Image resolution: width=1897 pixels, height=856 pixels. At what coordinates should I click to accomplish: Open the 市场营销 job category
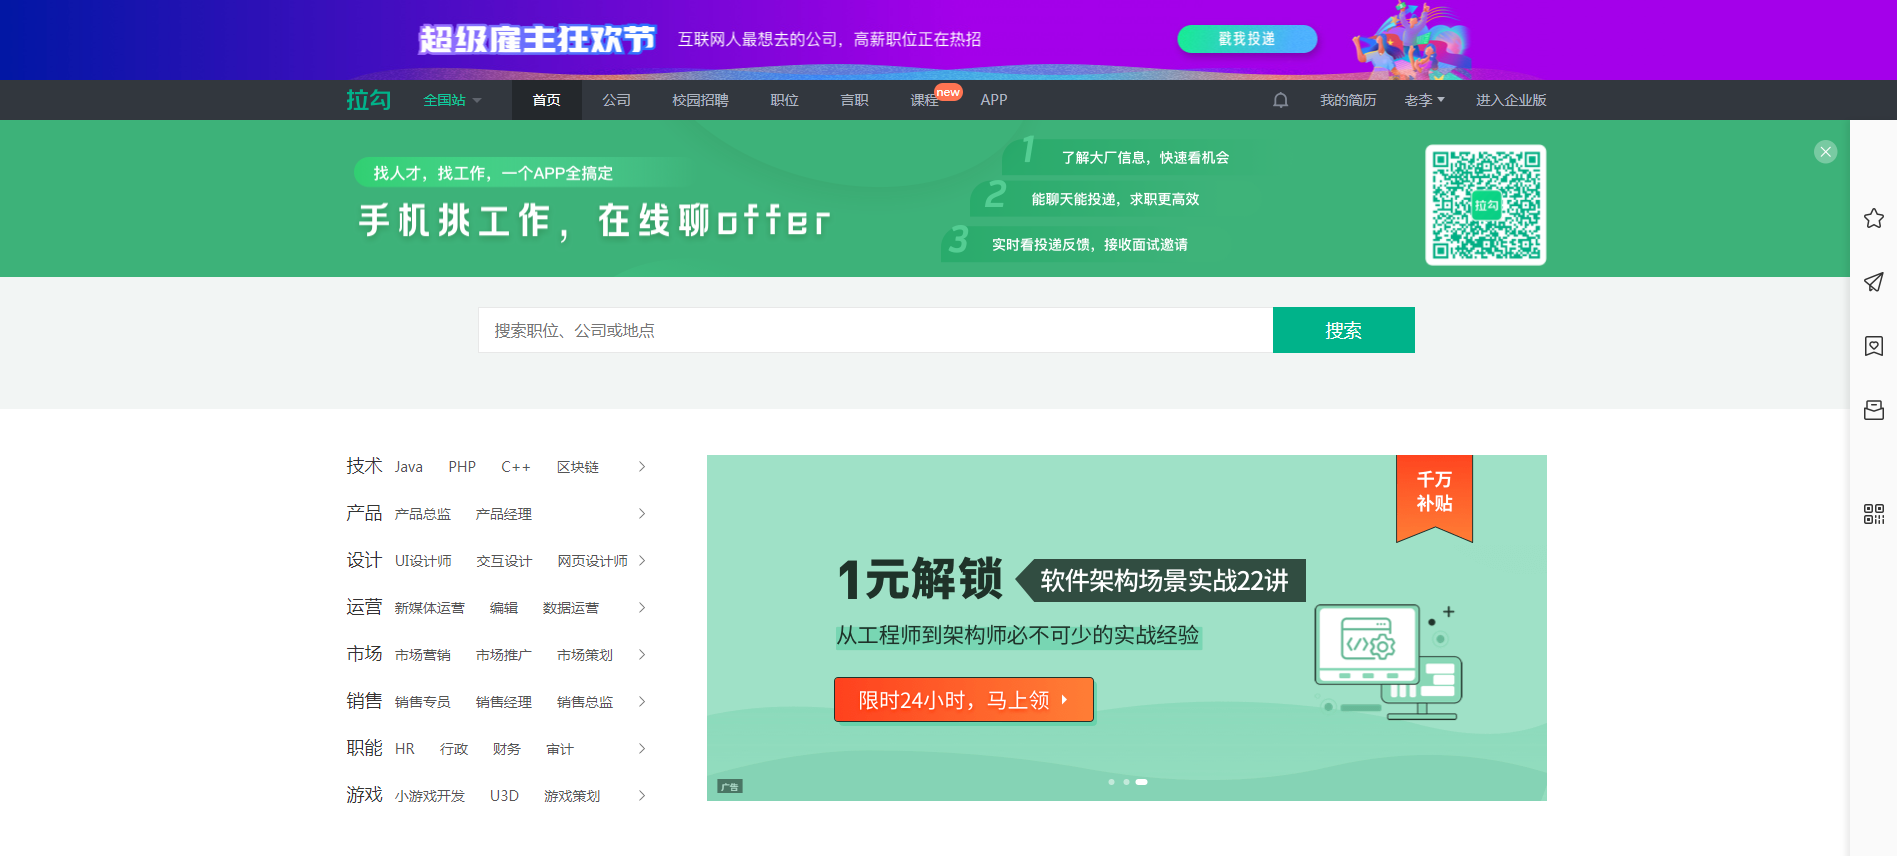pyautogui.click(x=422, y=655)
